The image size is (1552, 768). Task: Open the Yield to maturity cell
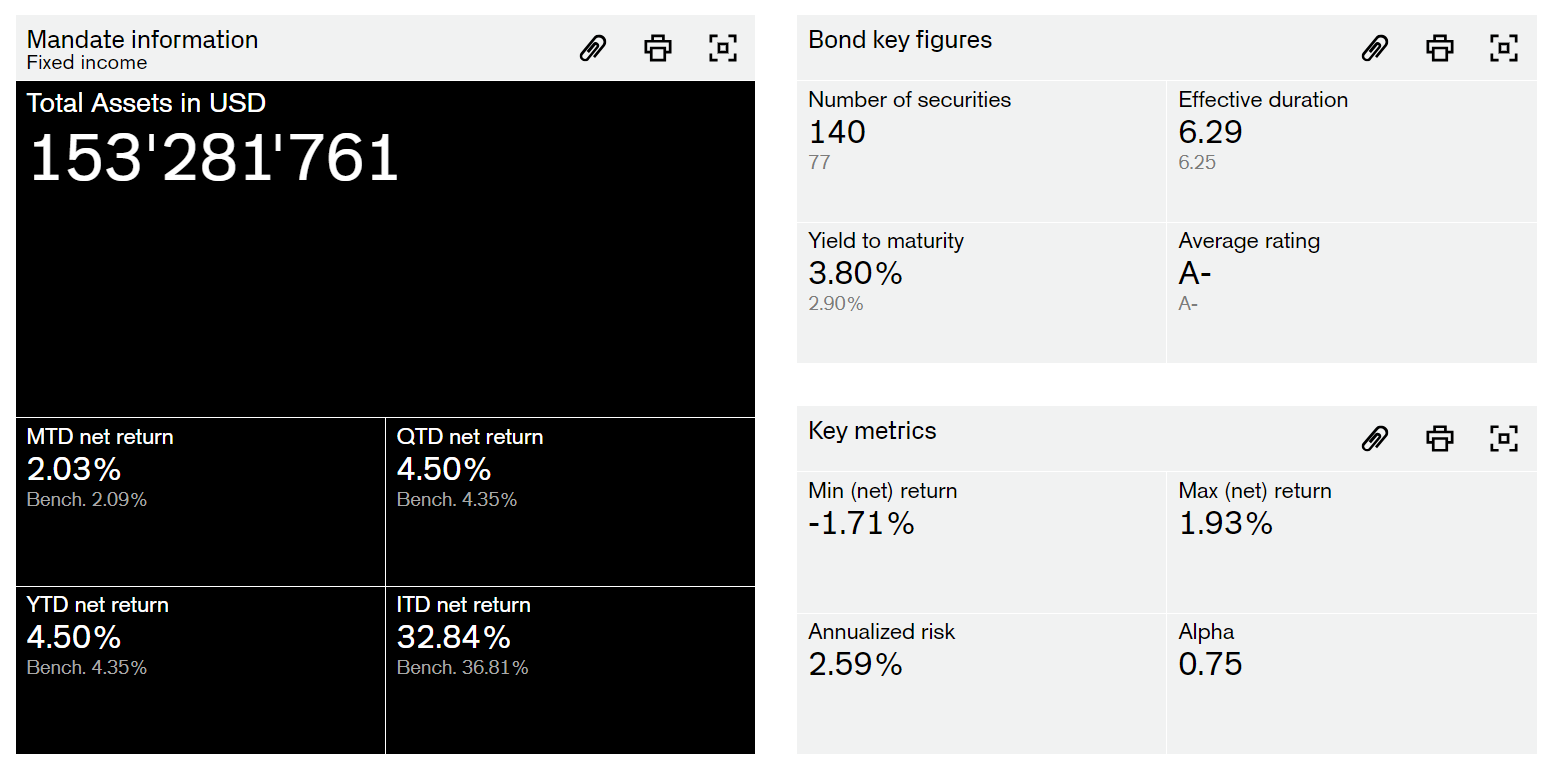coord(981,292)
